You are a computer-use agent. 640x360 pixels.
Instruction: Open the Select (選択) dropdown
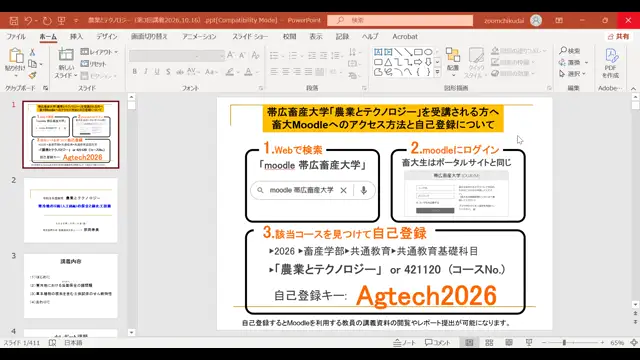pos(573,74)
